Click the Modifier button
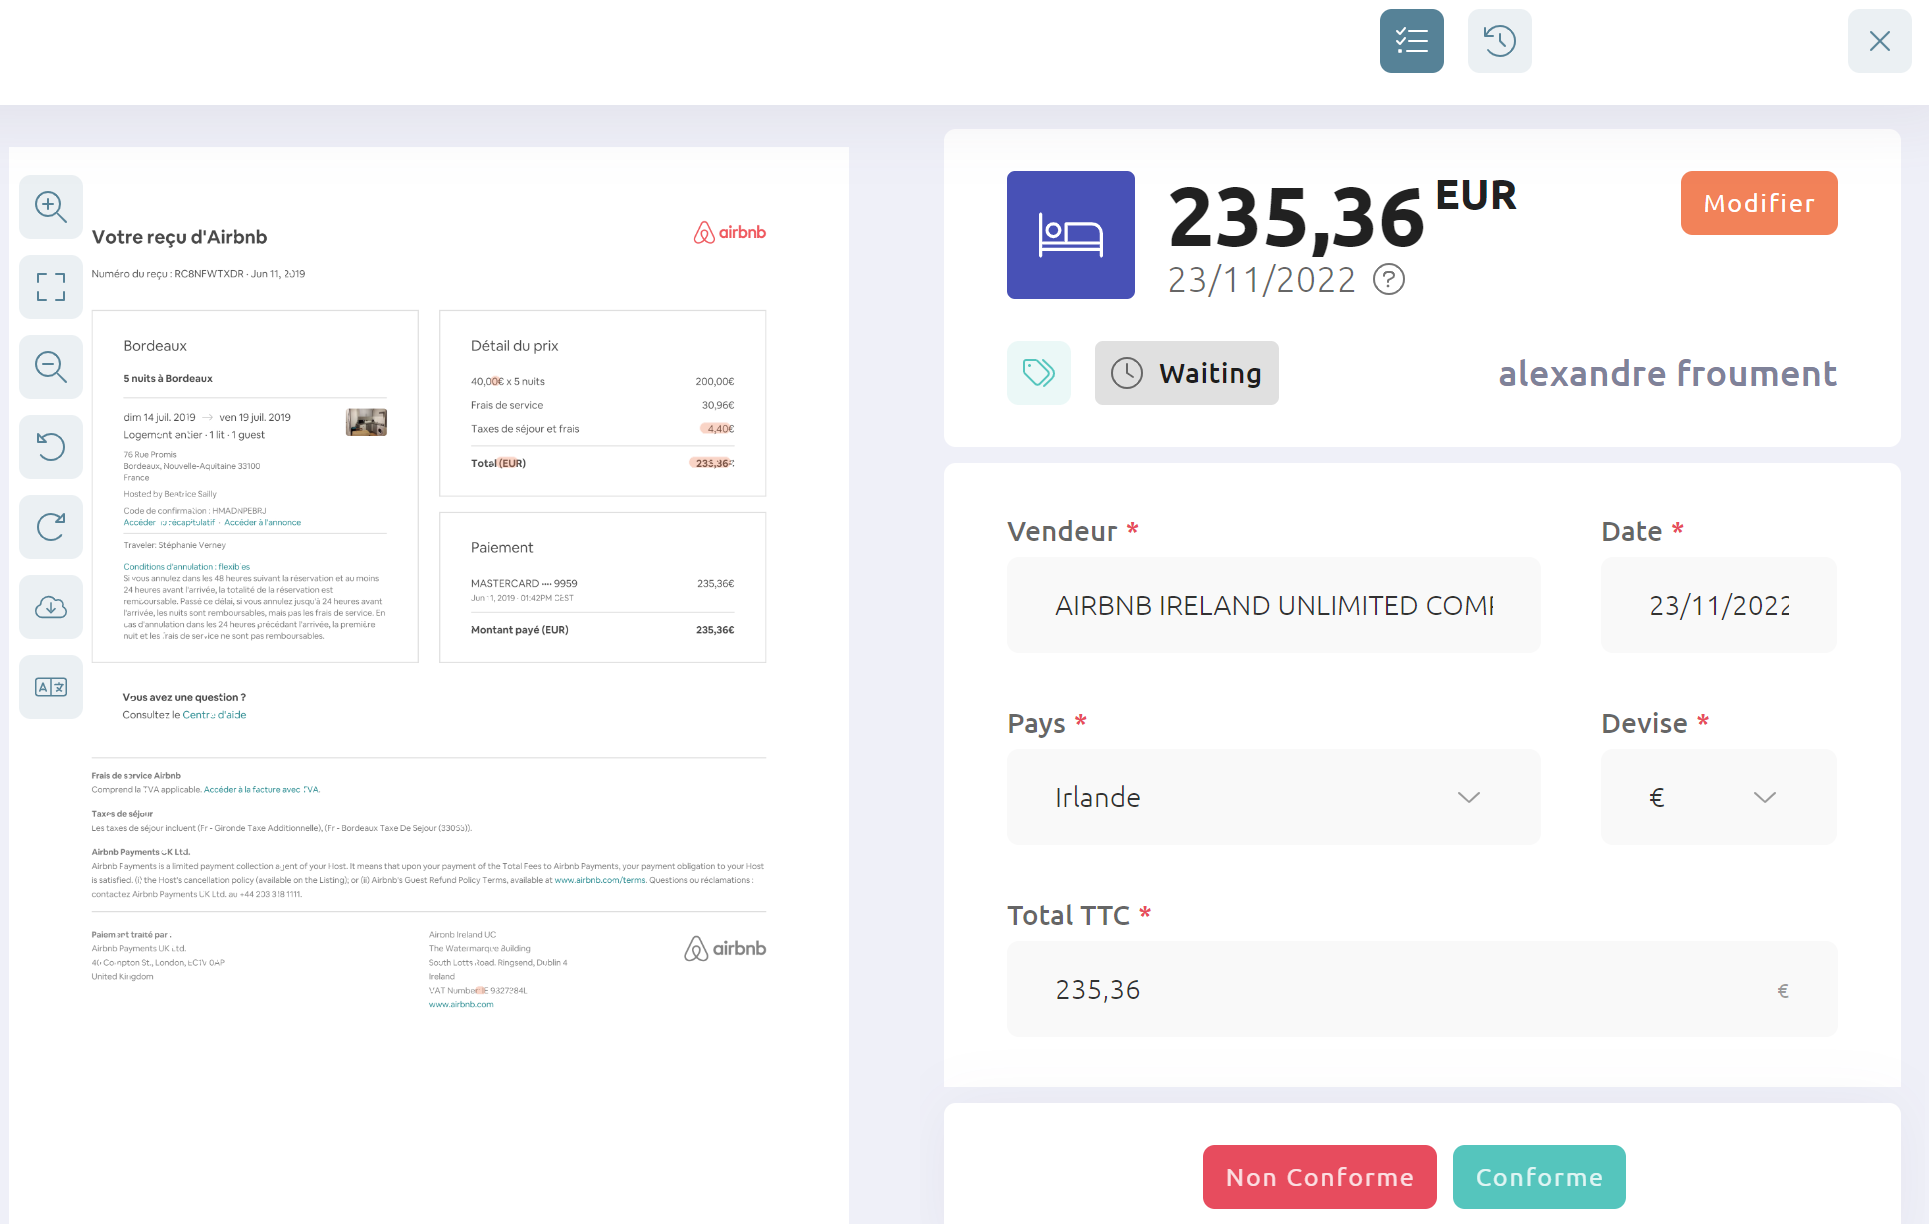Screen dimensions: 1929x1224 click(1759, 203)
